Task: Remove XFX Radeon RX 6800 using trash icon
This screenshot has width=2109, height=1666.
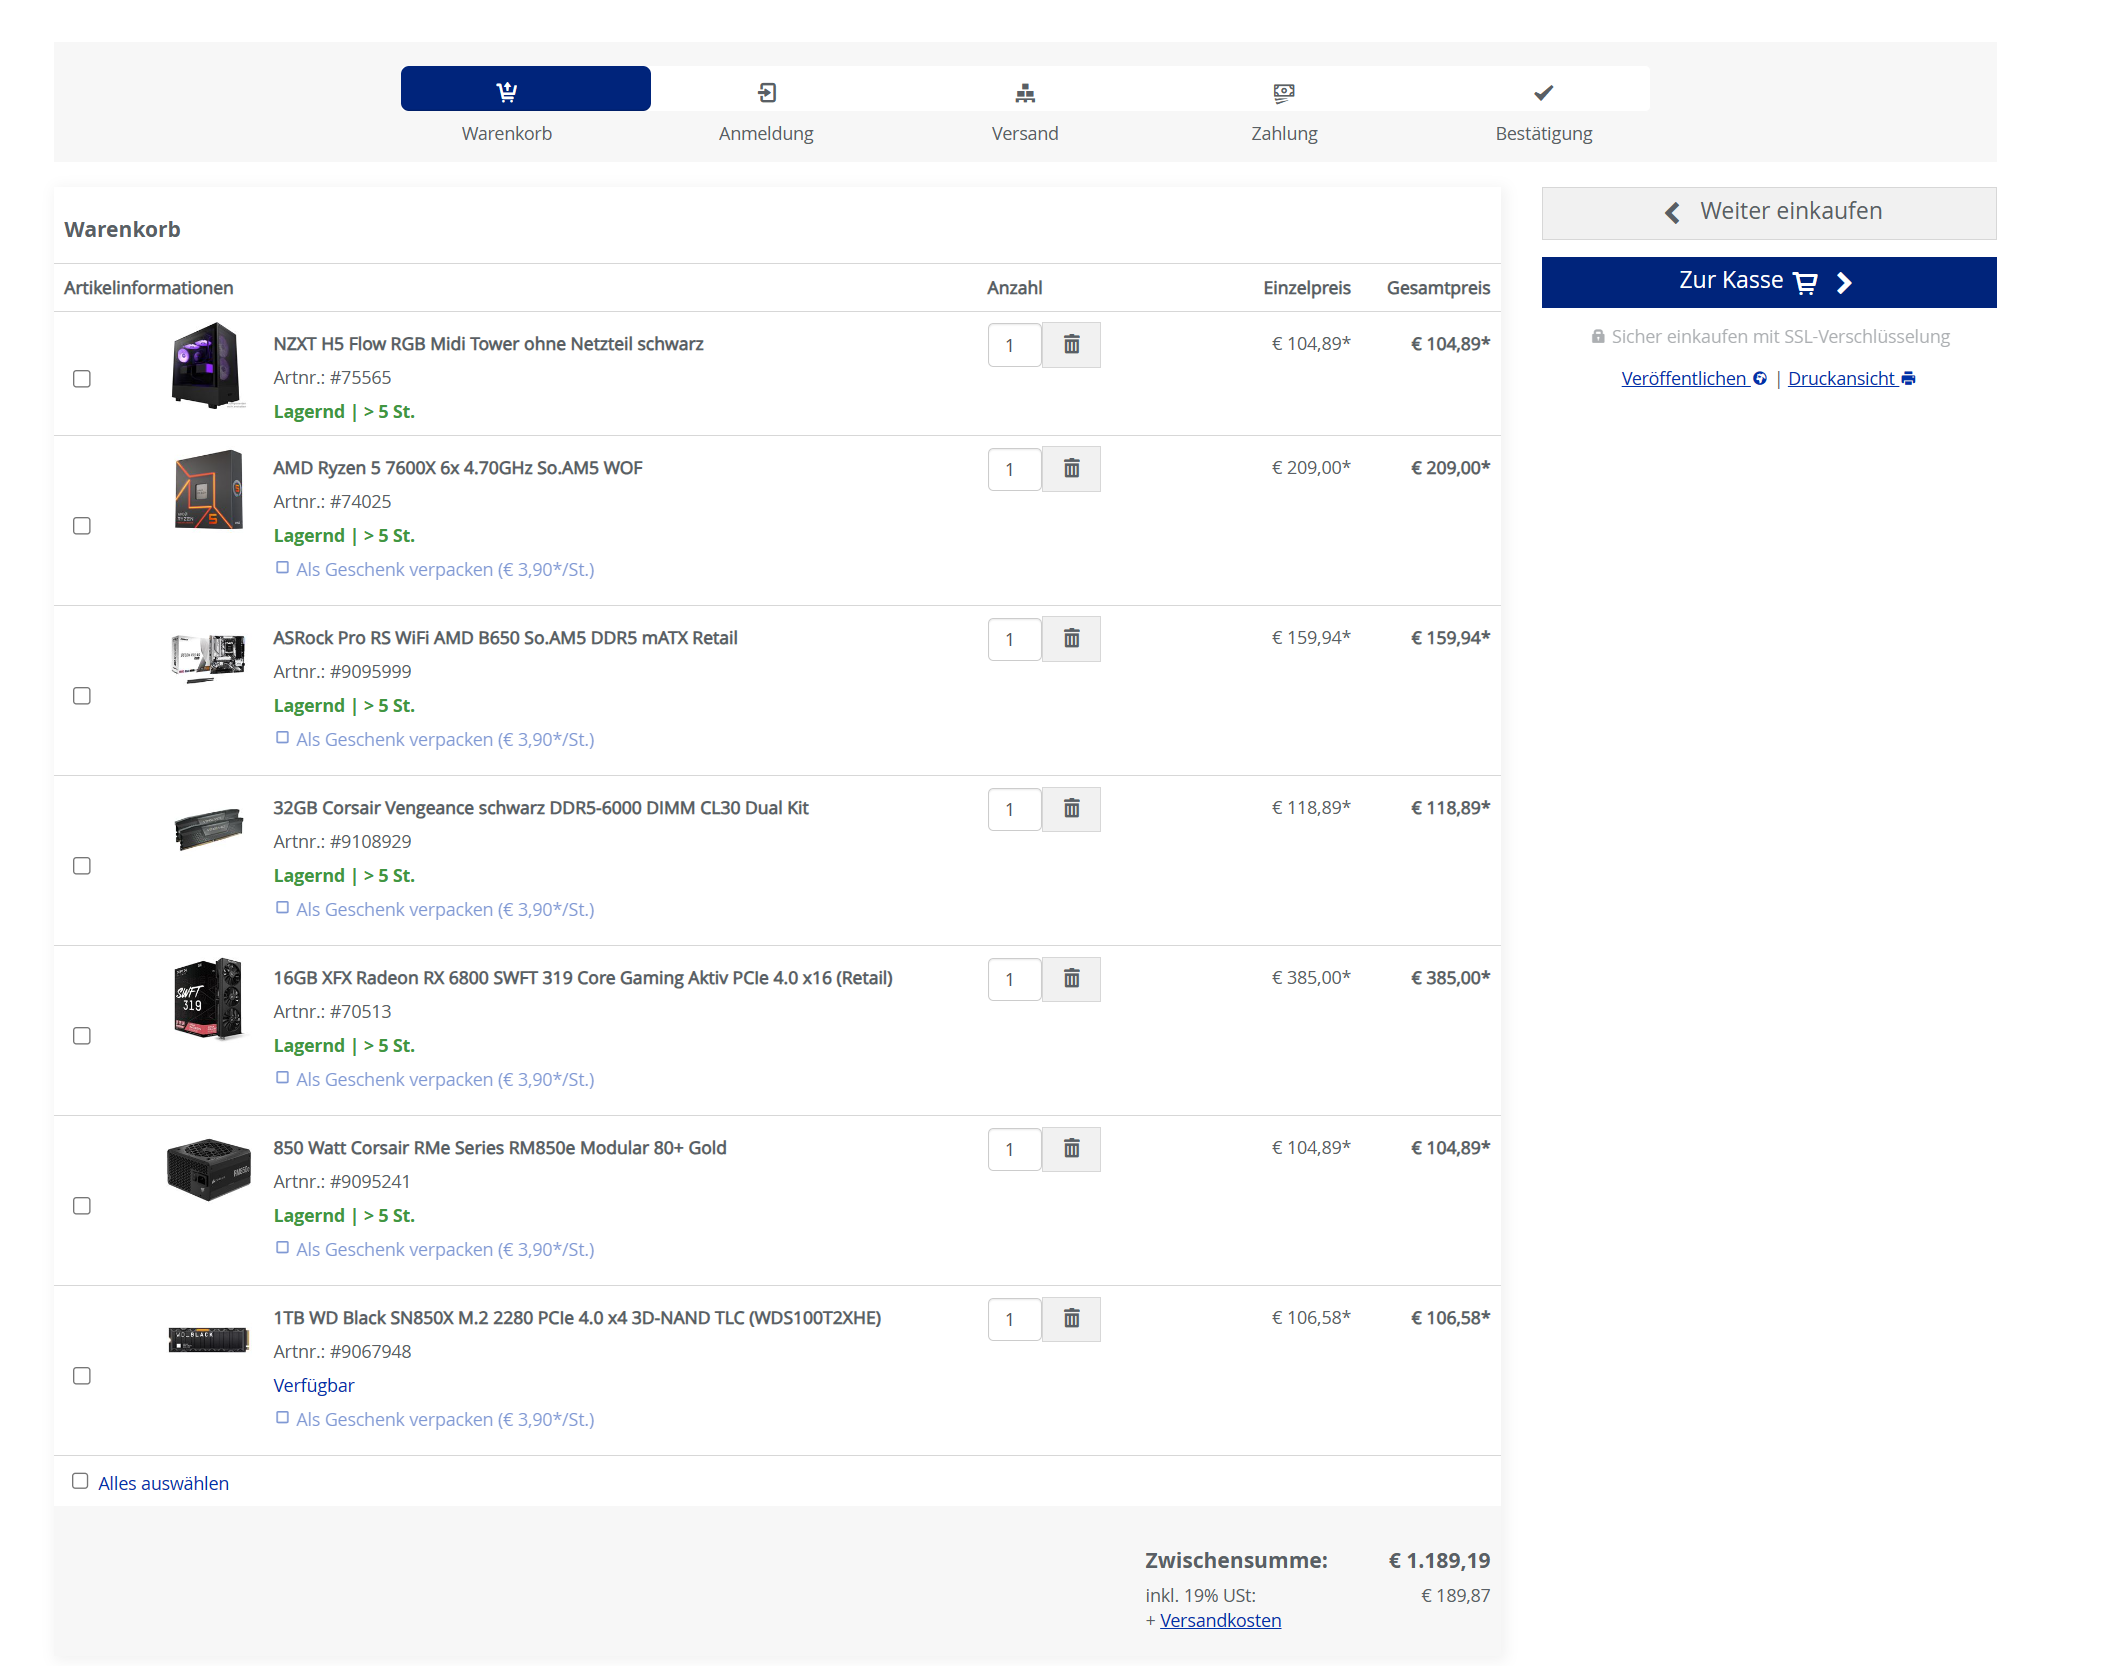Action: coord(1071,979)
